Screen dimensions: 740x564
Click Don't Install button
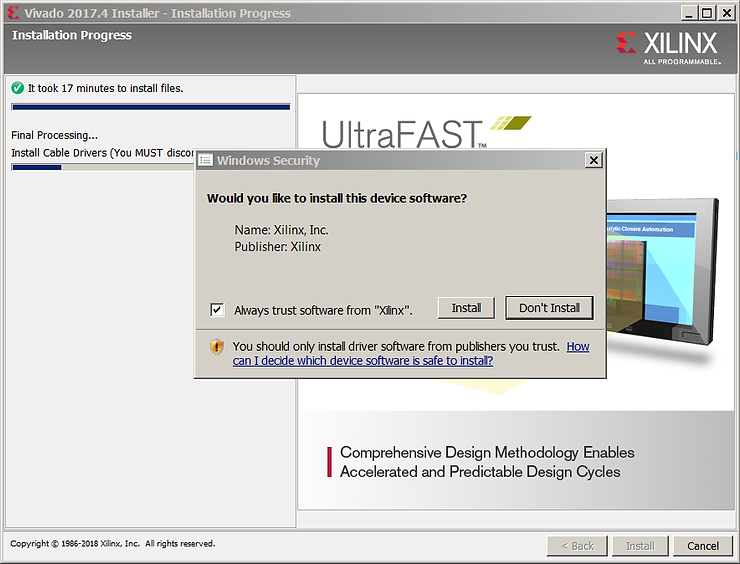549,308
